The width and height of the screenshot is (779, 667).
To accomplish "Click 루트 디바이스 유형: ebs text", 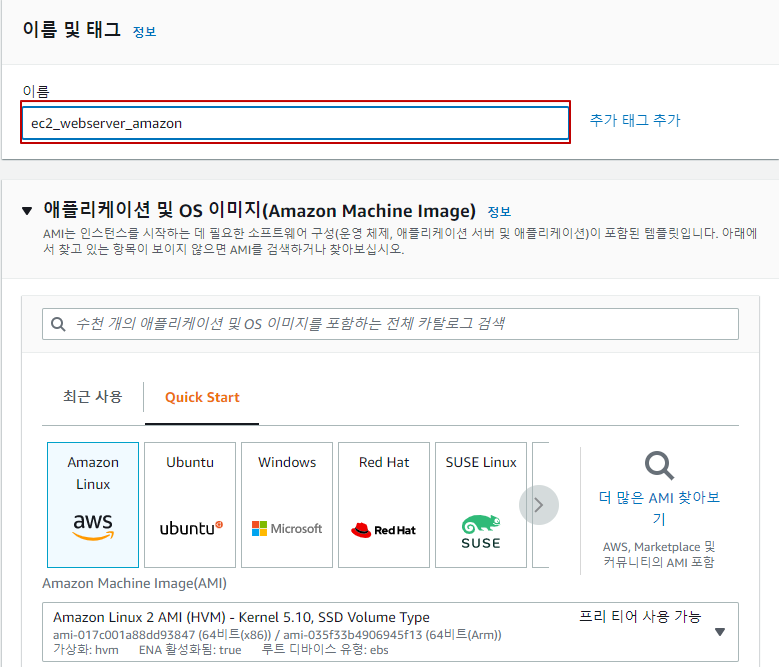I will 325,650.
